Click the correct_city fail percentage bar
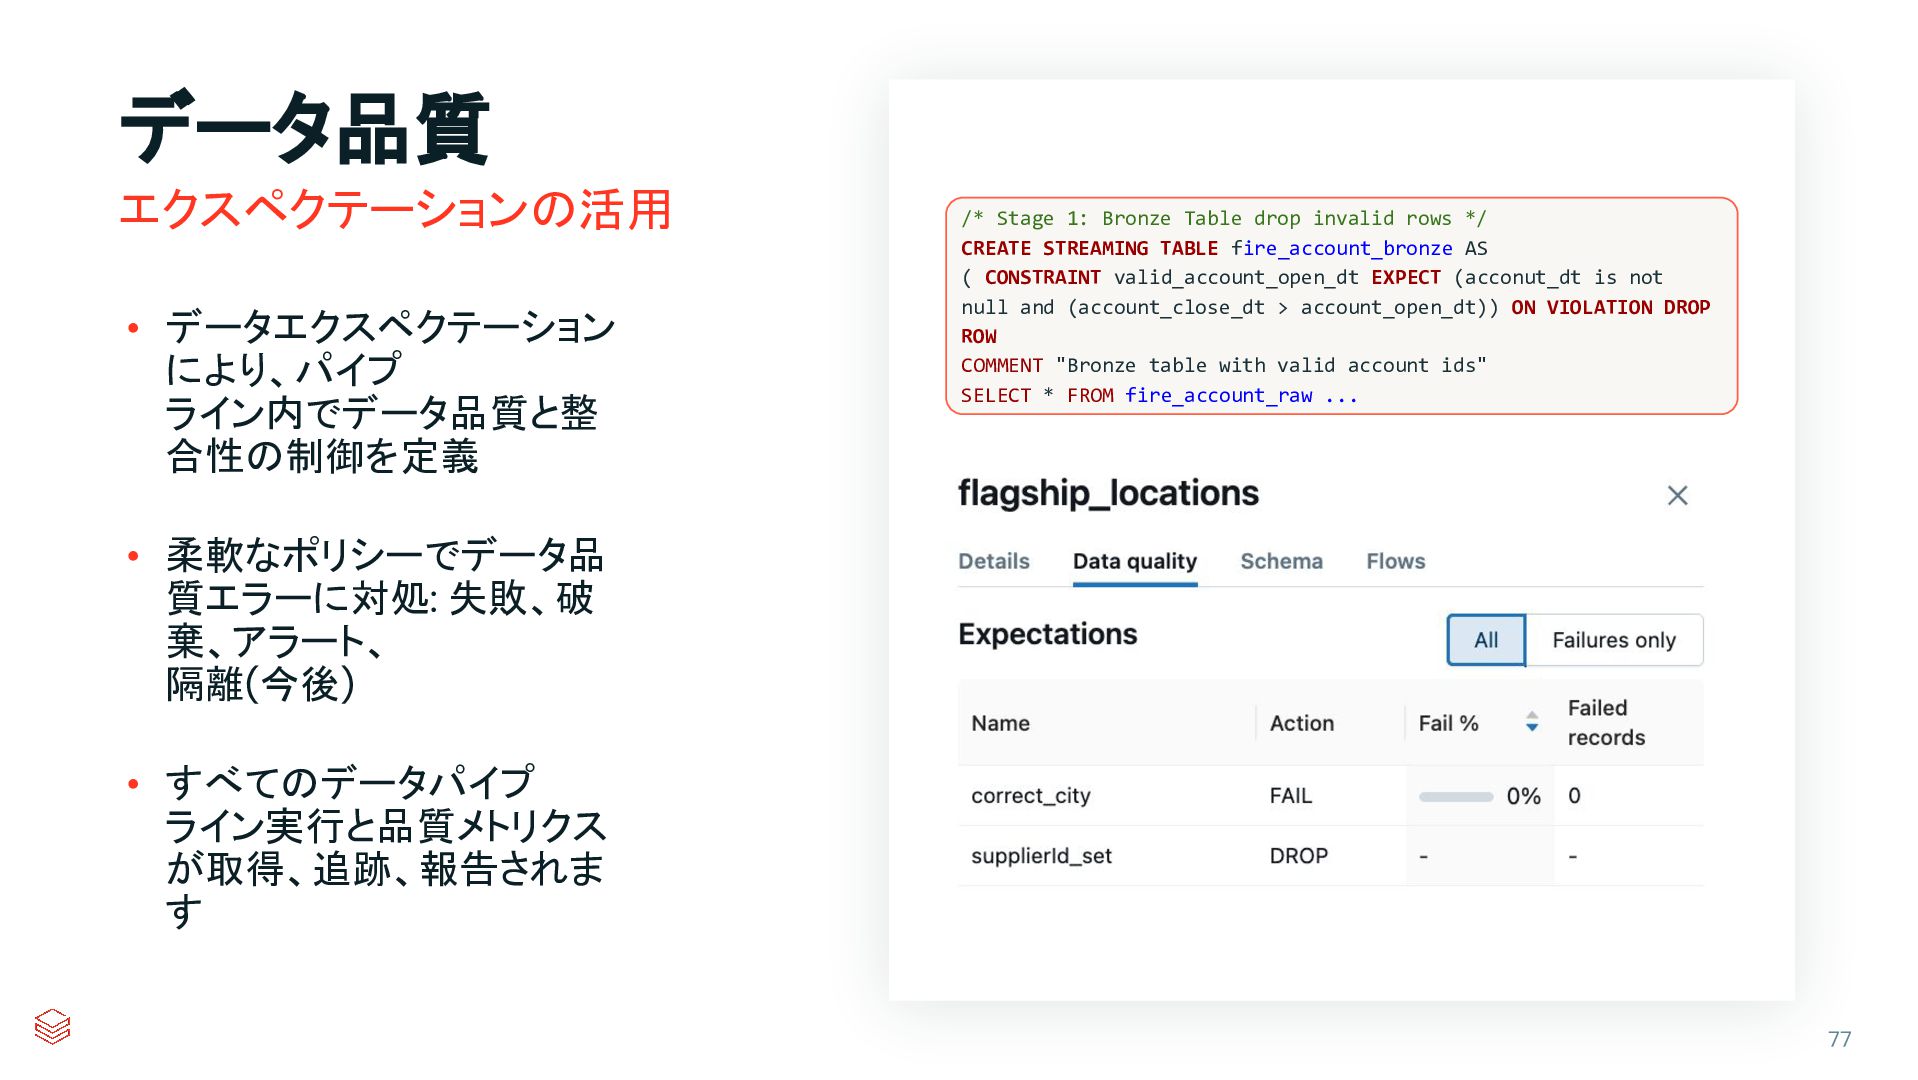Viewport: 1918px width, 1080px height. point(1455,797)
